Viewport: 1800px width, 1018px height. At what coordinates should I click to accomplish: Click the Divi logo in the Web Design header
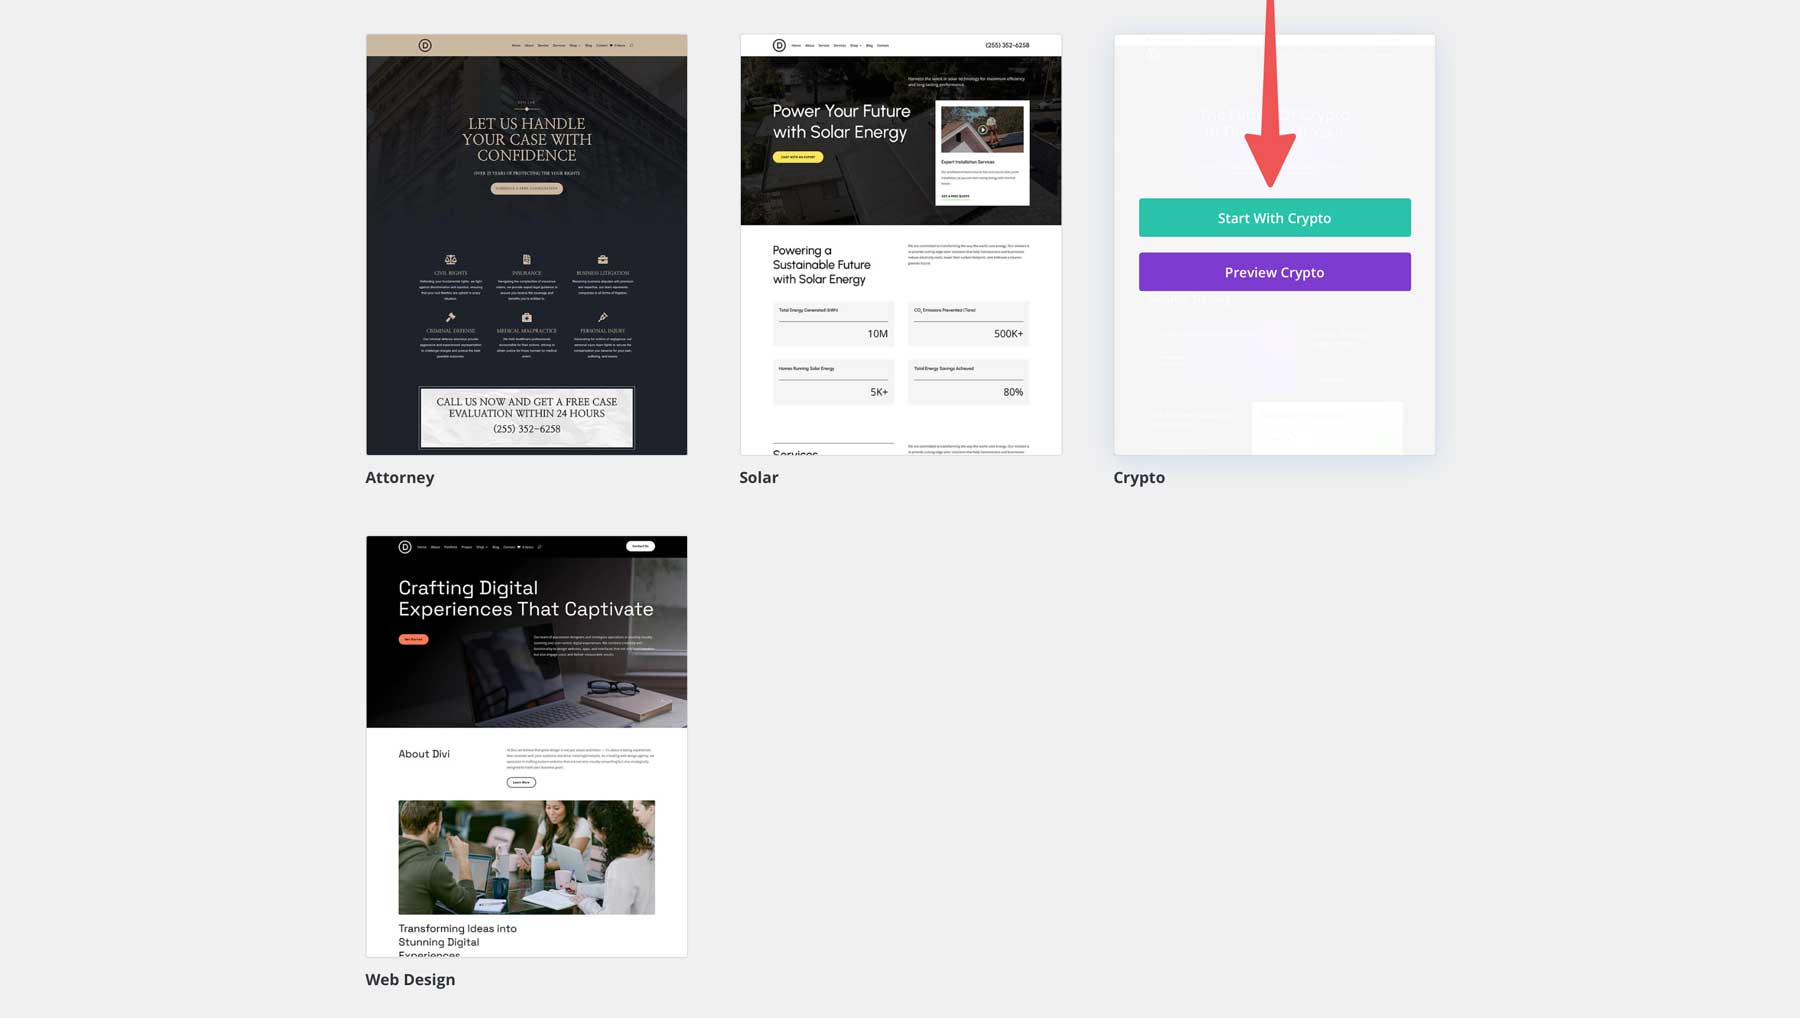point(404,547)
